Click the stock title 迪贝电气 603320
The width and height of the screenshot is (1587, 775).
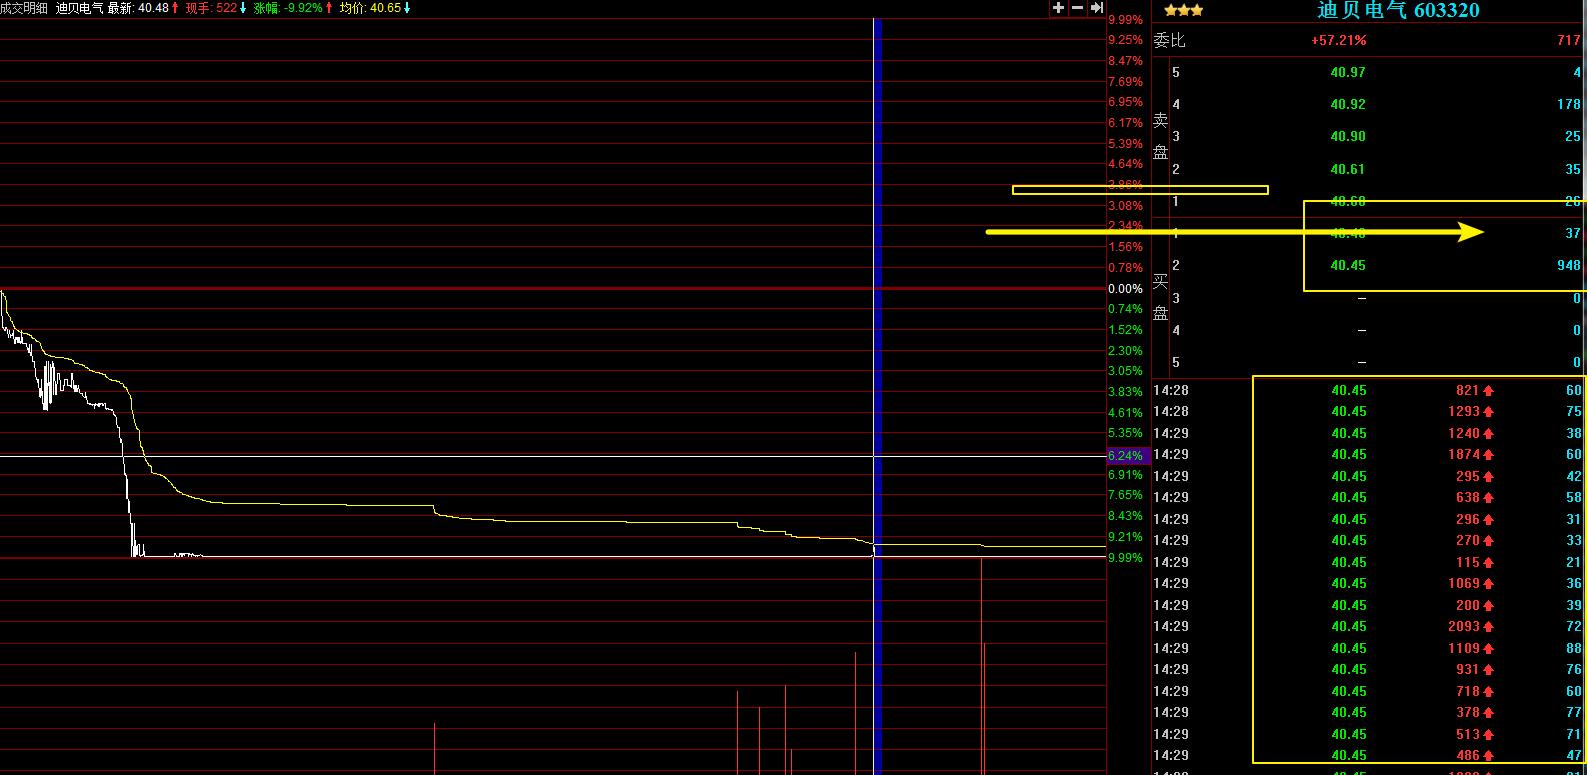[x=1398, y=11]
